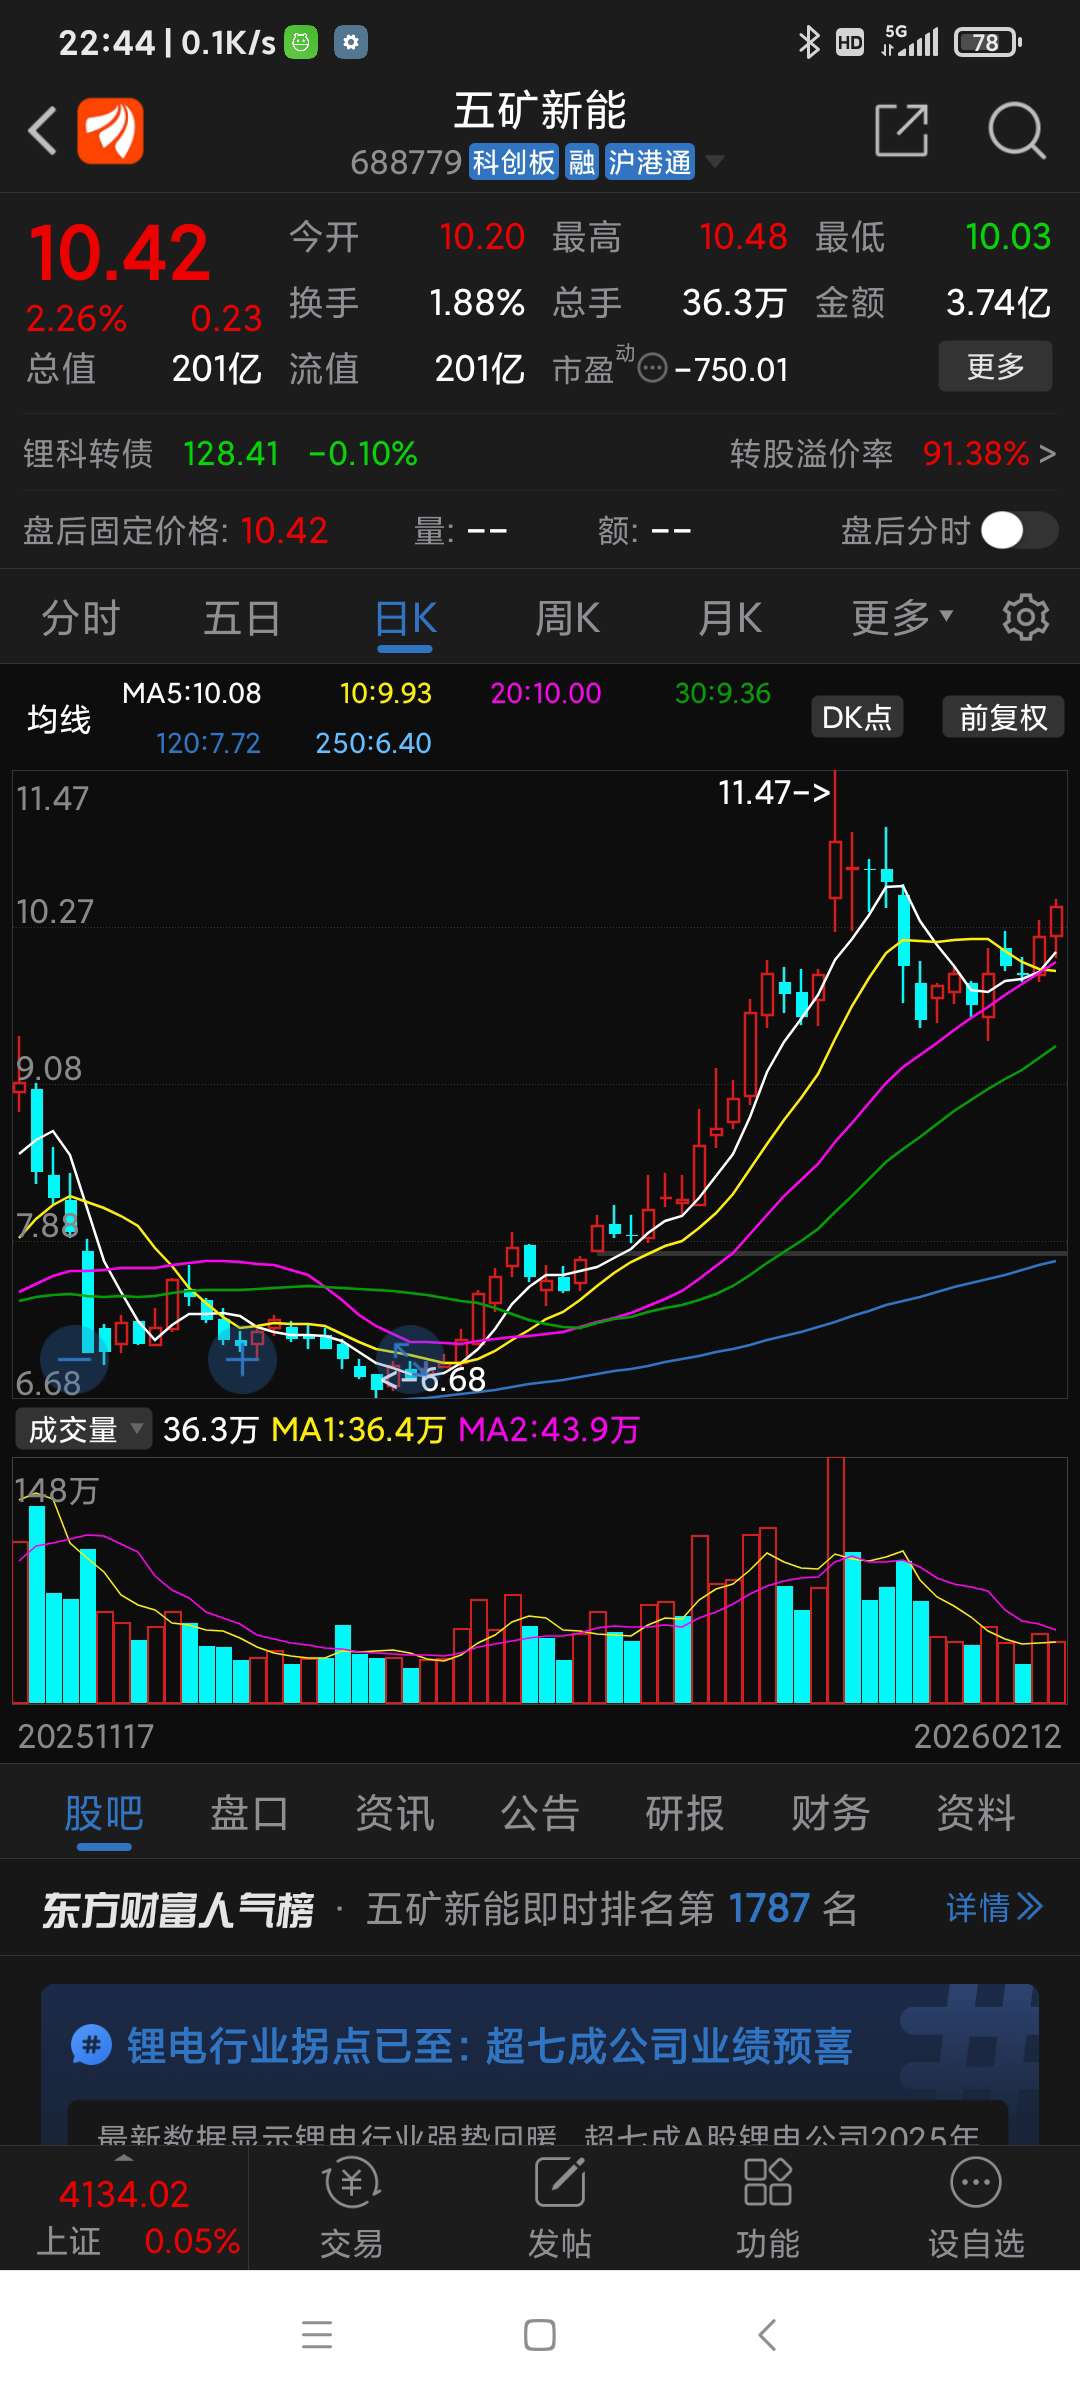The width and height of the screenshot is (1080, 2400).
Task: Switch to the 周K chart tab
Action: tap(567, 617)
